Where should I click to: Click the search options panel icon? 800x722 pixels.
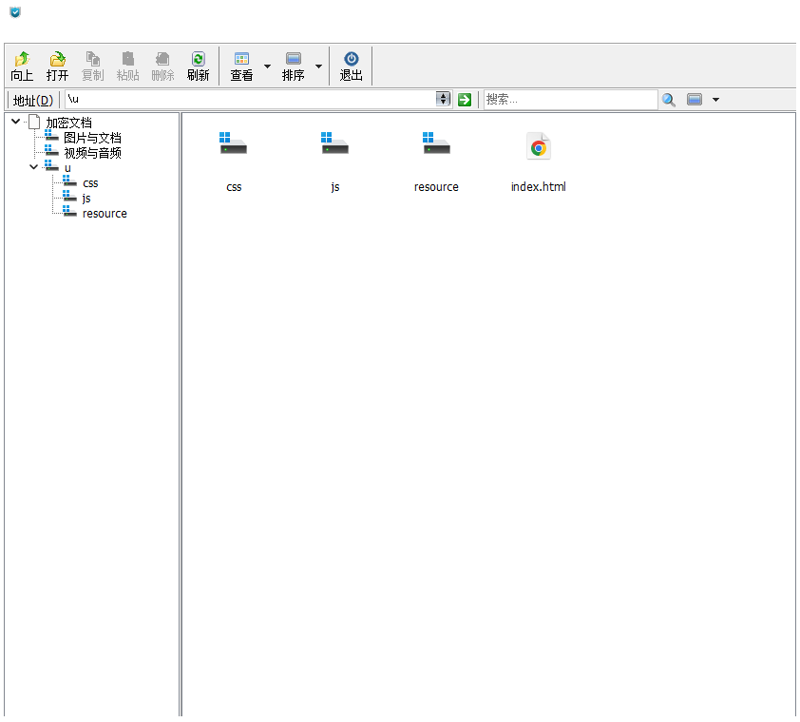pos(694,99)
